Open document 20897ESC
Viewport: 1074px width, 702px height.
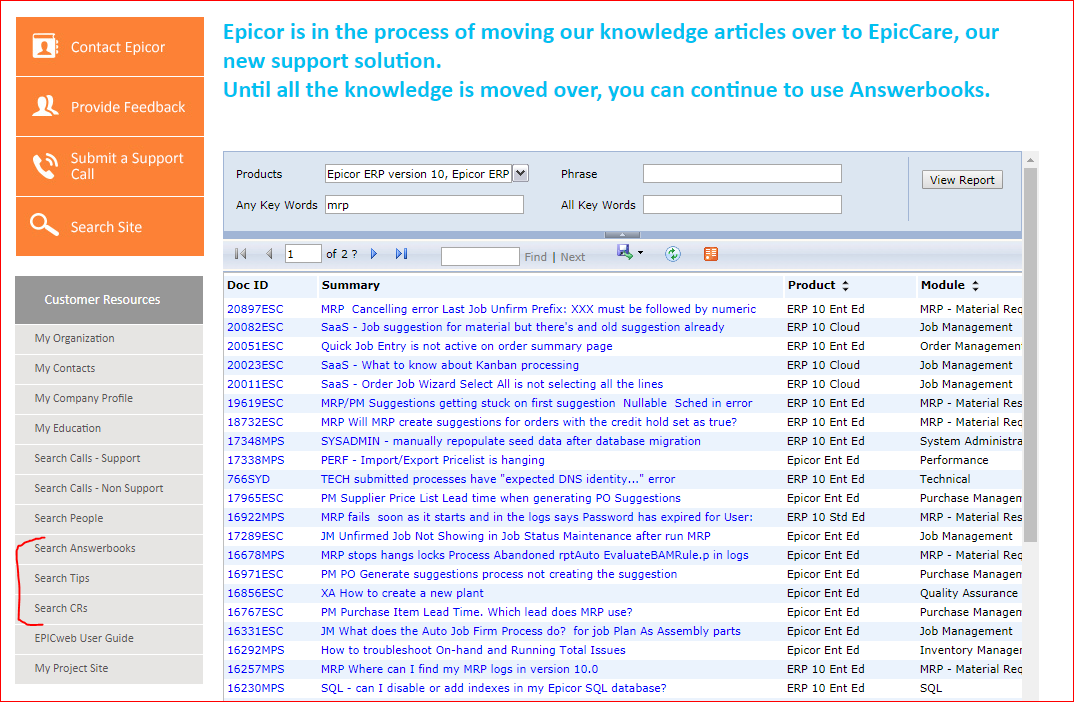255,309
